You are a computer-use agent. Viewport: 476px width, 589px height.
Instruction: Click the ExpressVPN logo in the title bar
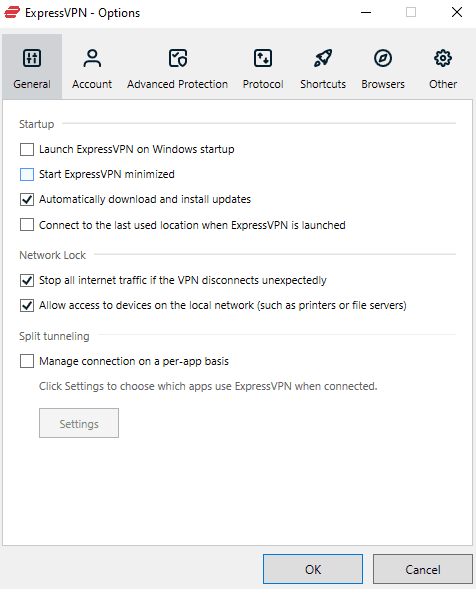coord(12,12)
